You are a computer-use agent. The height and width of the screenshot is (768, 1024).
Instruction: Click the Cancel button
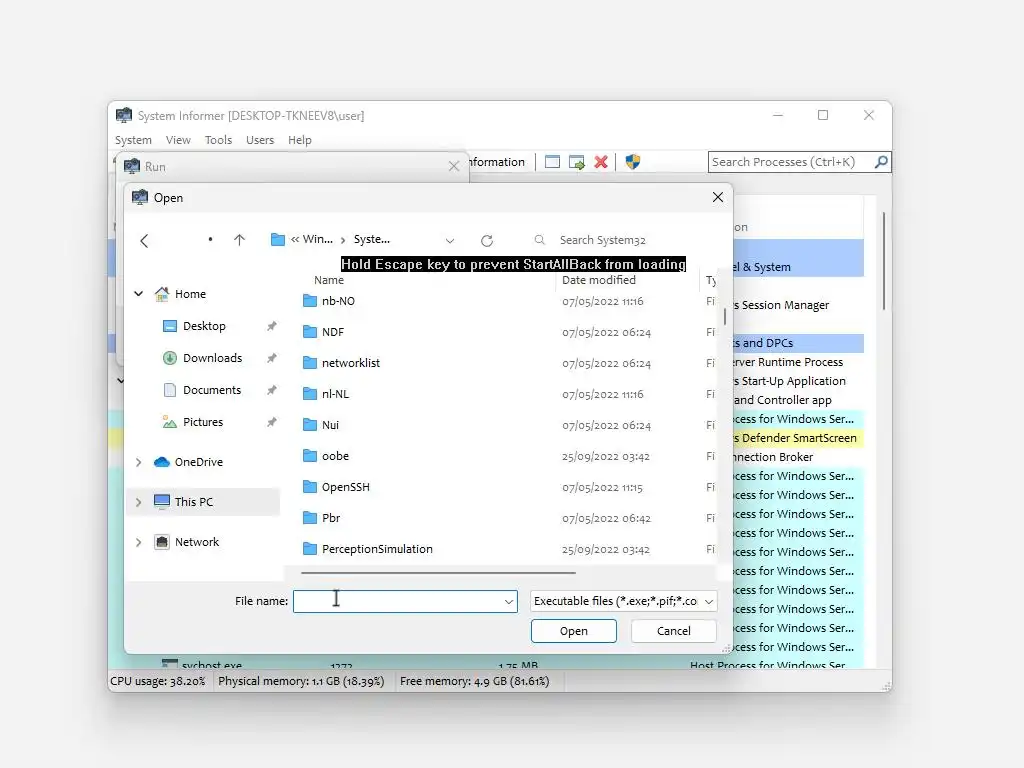673,631
